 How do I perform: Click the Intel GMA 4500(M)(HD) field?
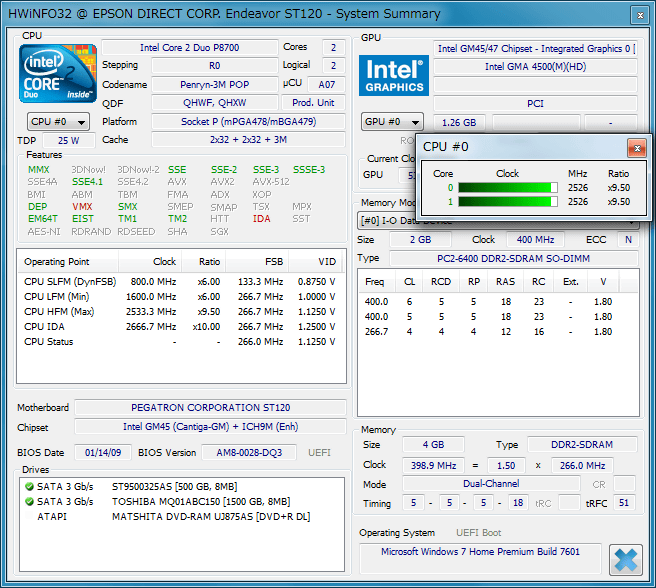click(x=535, y=67)
